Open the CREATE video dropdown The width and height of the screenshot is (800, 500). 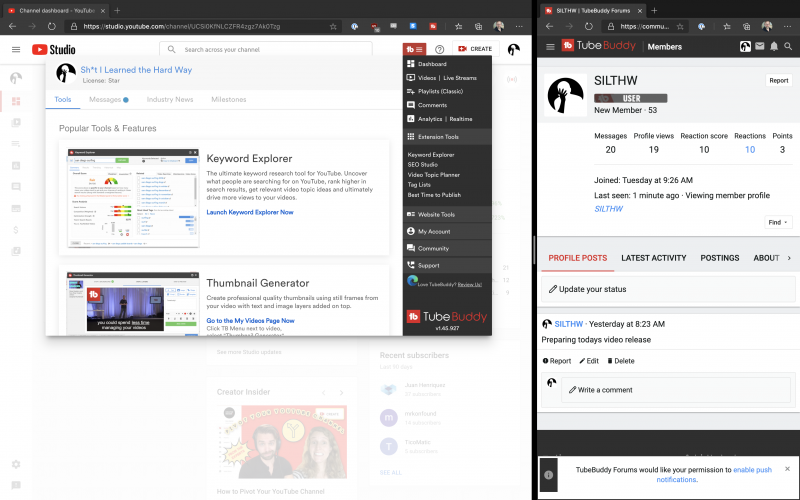click(x=475, y=49)
